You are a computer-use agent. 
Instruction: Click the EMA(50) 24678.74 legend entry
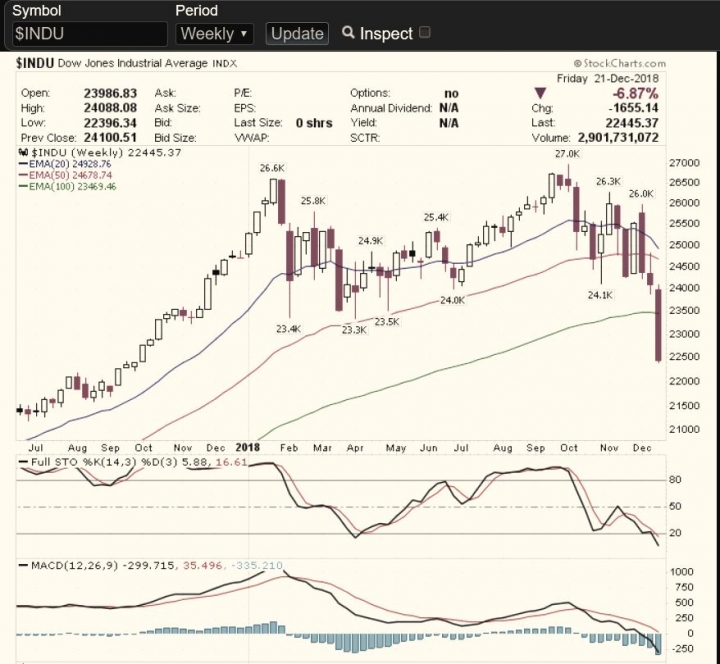pos(65,175)
